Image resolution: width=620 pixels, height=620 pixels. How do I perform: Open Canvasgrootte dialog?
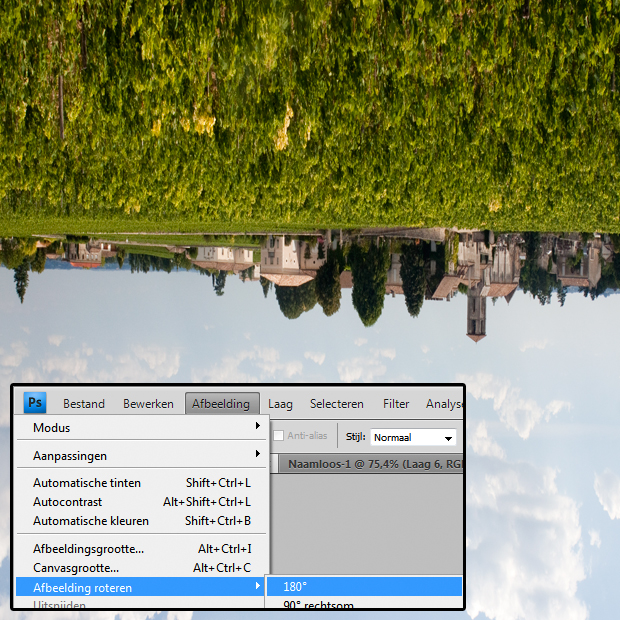click(143, 568)
